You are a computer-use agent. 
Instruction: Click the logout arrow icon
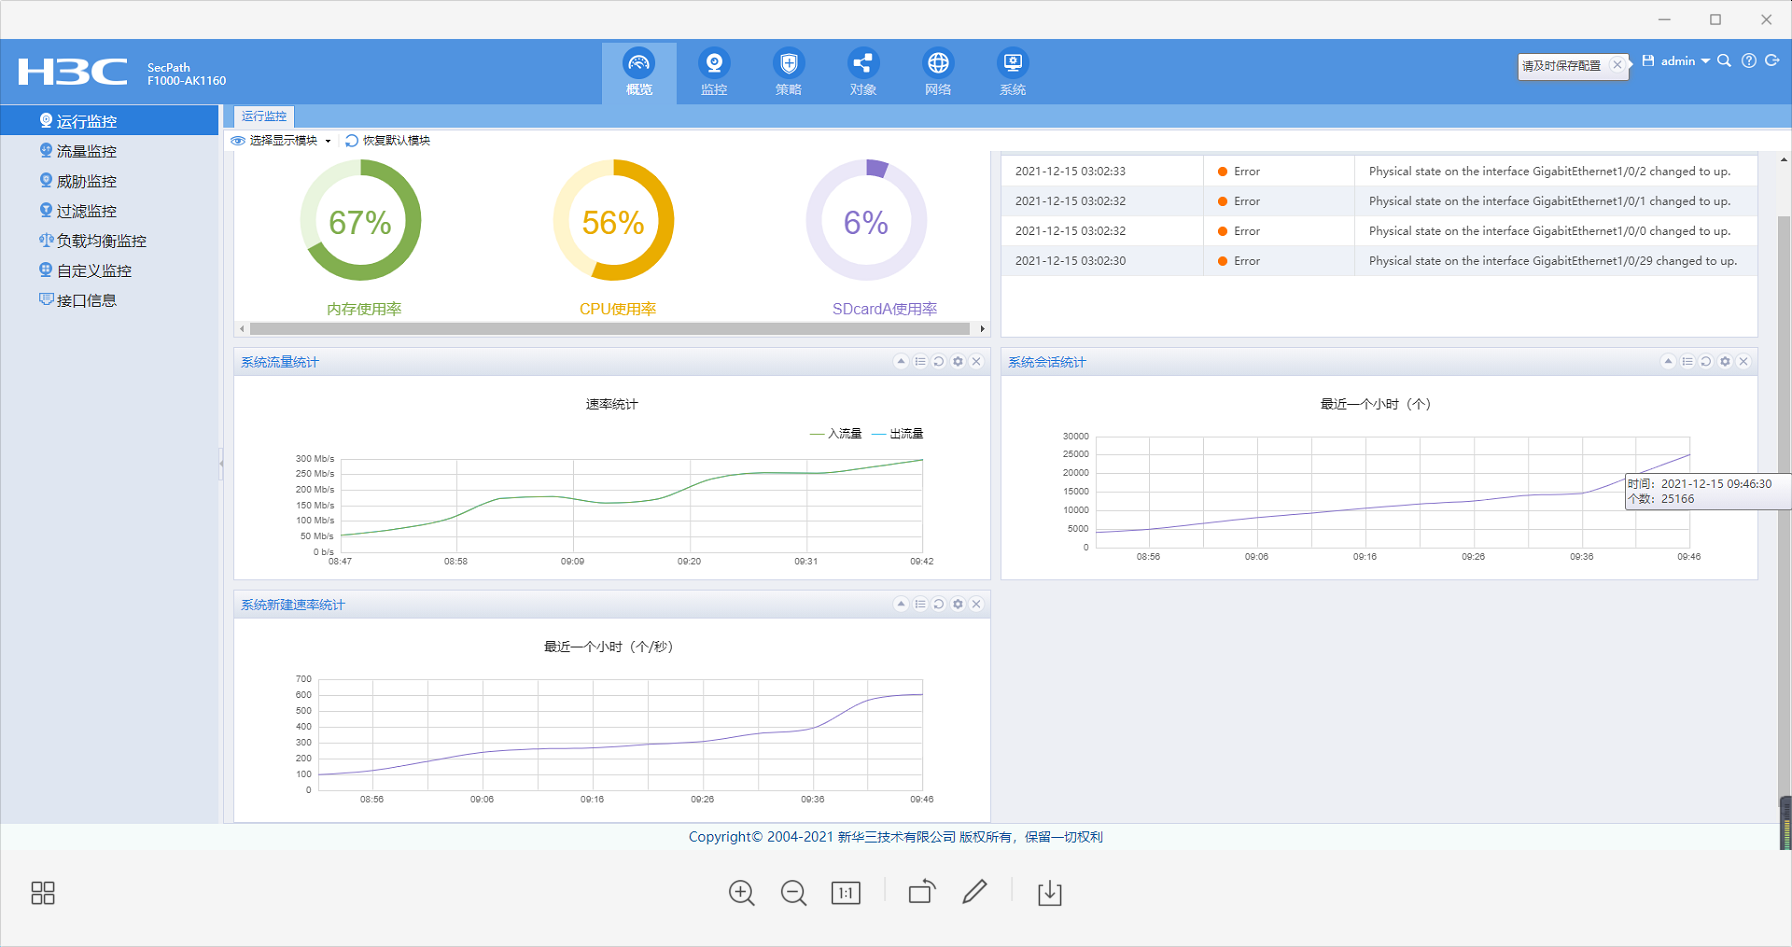click(1772, 61)
